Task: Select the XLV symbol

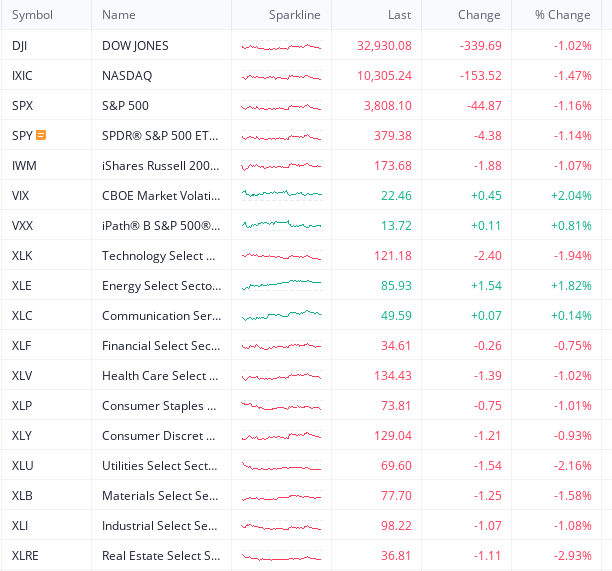Action: click(22, 375)
